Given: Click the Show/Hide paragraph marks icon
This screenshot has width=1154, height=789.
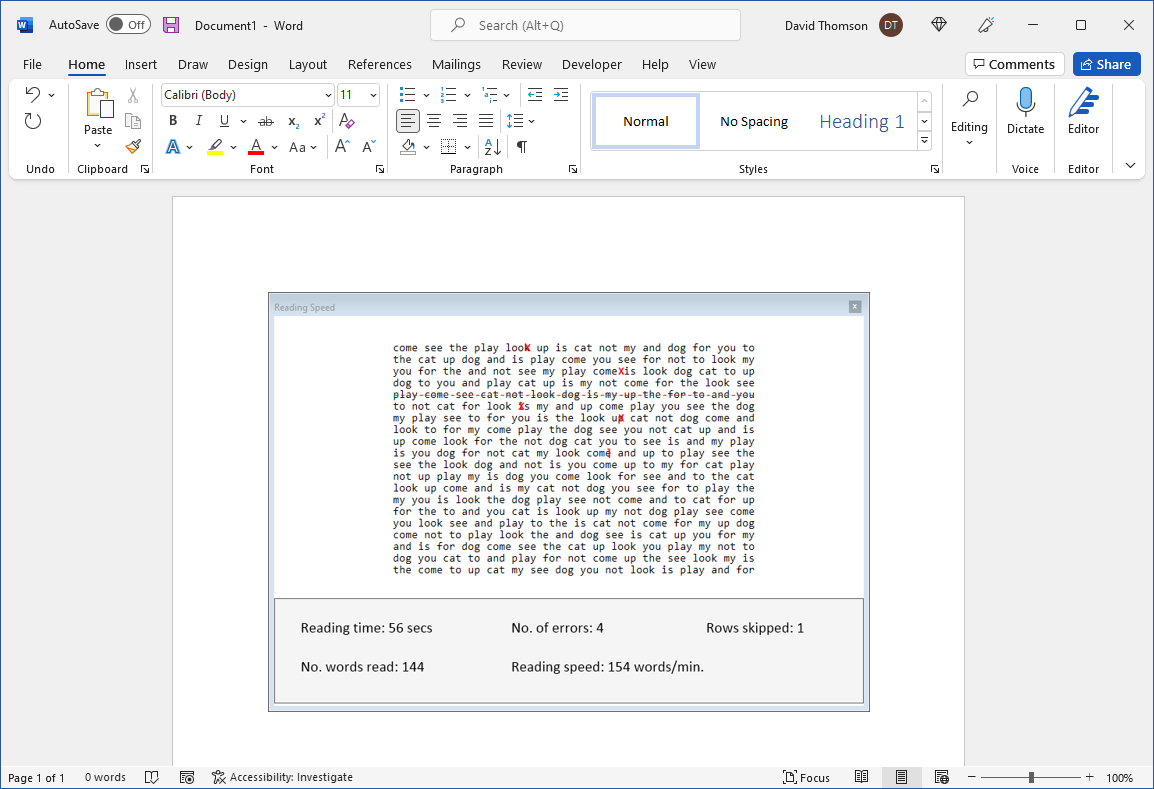Looking at the screenshot, I should click(521, 147).
